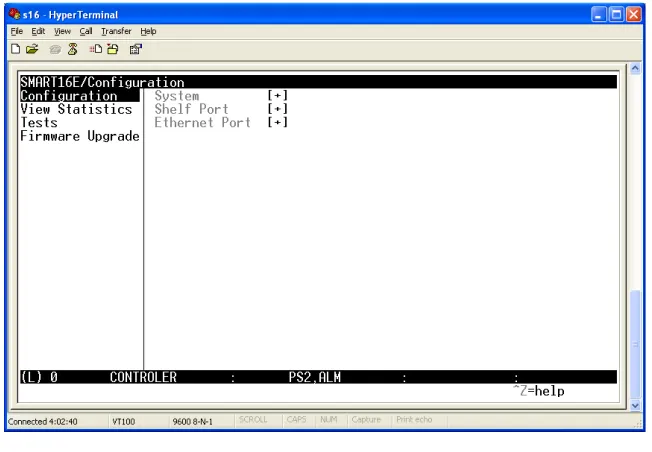
Task: Click the Receive file toolbar icon
Action: tap(112, 49)
